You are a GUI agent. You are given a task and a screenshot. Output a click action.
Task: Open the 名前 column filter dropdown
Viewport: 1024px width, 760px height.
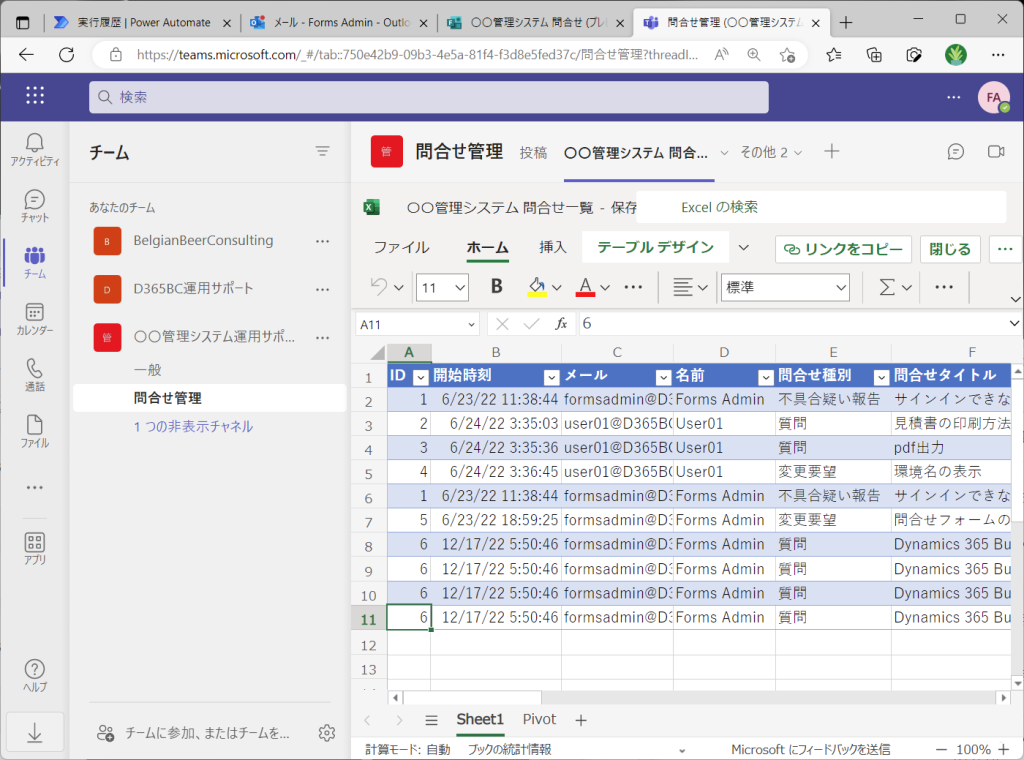pos(765,377)
